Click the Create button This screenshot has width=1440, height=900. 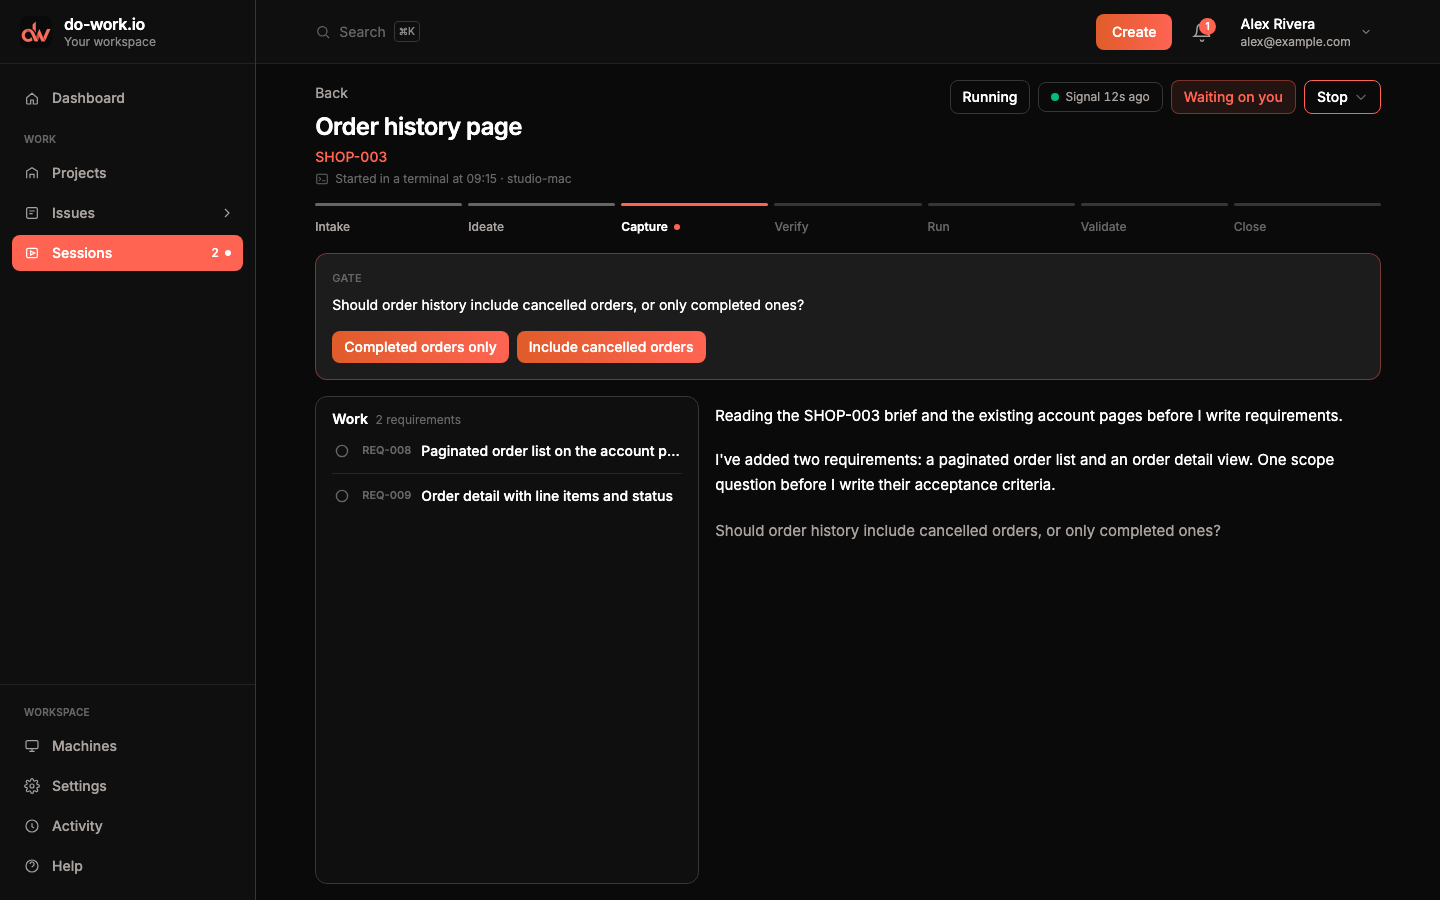tap(1134, 32)
